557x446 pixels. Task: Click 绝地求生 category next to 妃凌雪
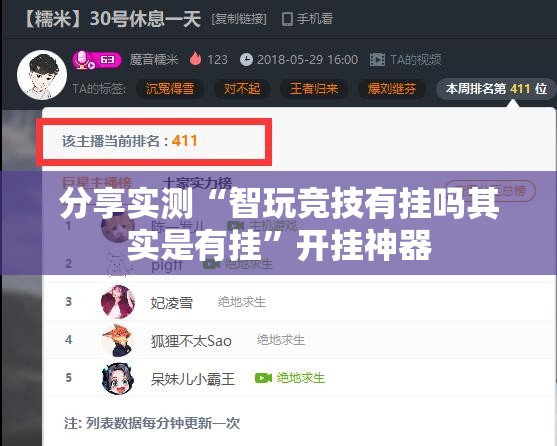[242, 302]
